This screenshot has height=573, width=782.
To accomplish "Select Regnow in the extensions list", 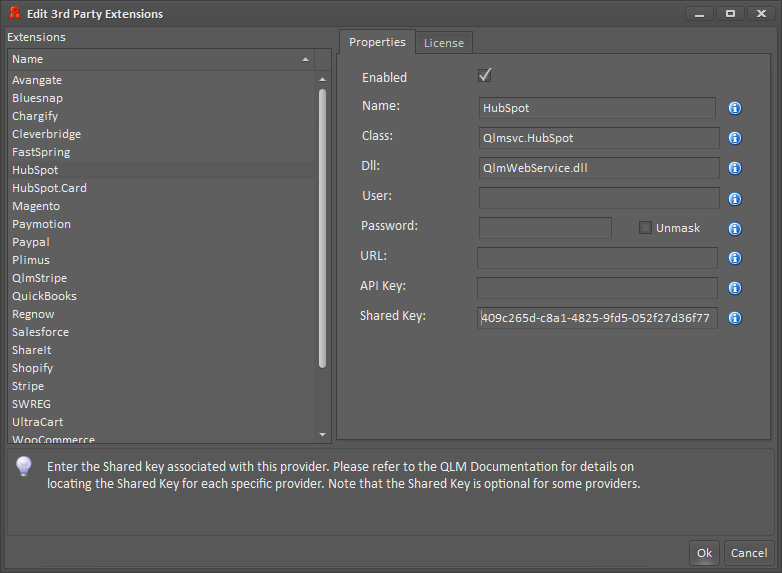I will 161,314.
